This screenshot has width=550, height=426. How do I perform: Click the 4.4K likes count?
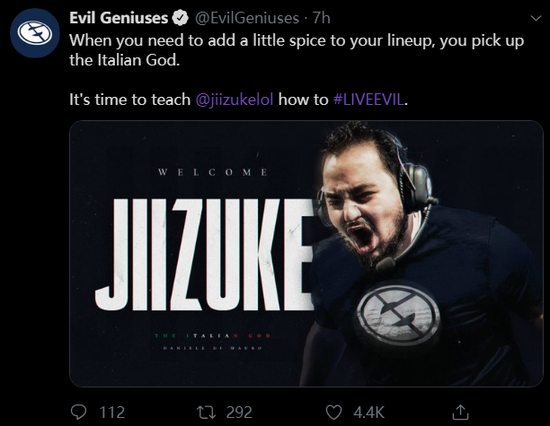[x=369, y=412]
